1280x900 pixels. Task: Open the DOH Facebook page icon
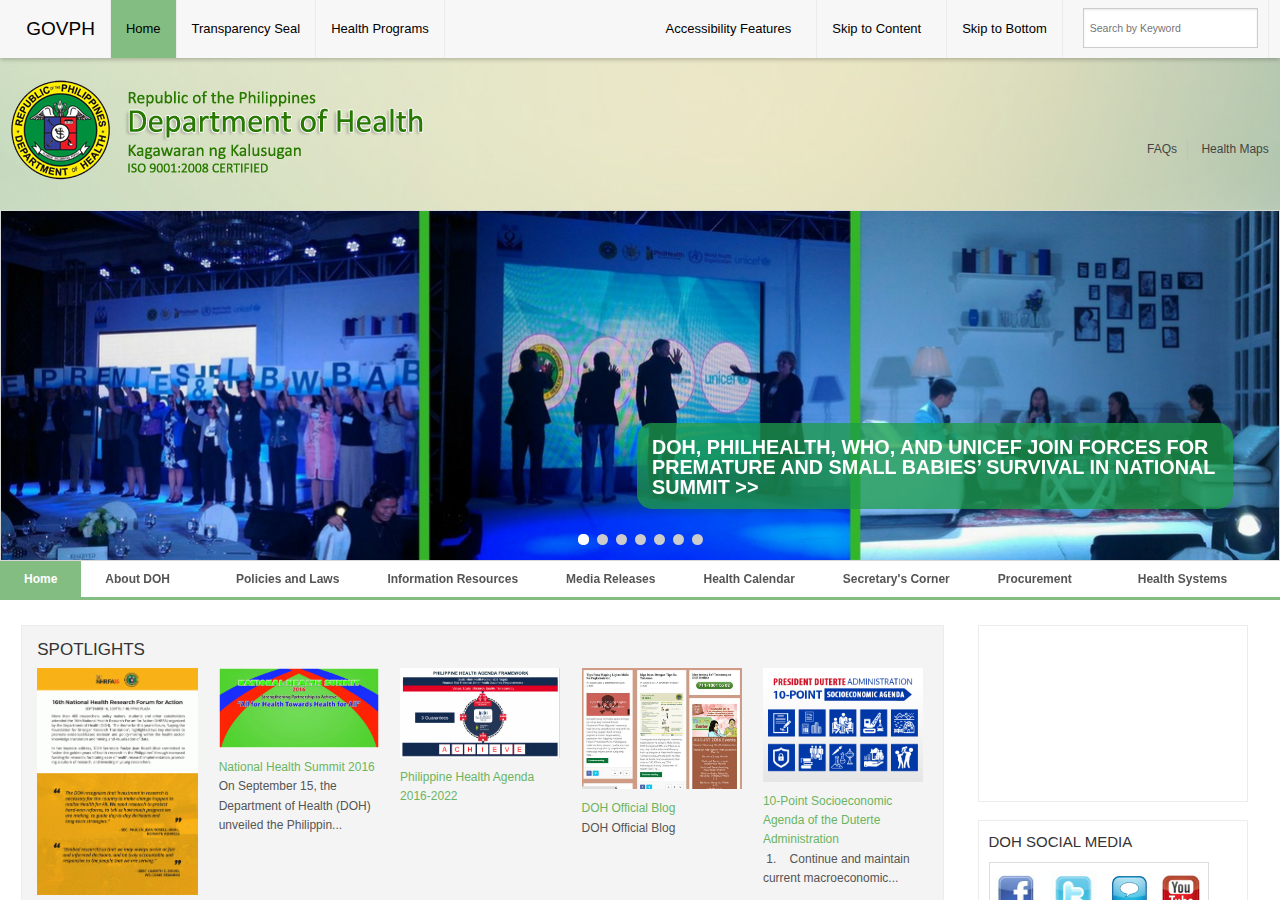coord(1016,888)
